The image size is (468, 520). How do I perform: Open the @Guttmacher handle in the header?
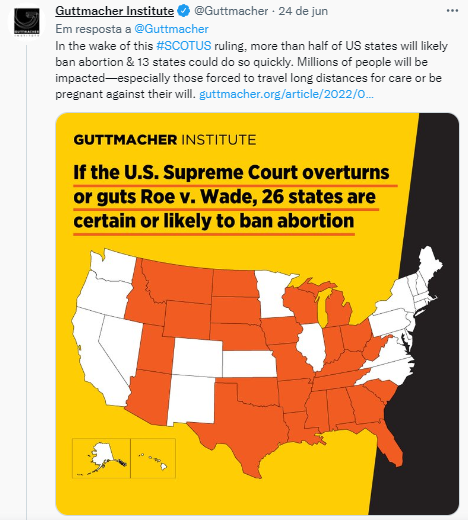(x=231, y=11)
